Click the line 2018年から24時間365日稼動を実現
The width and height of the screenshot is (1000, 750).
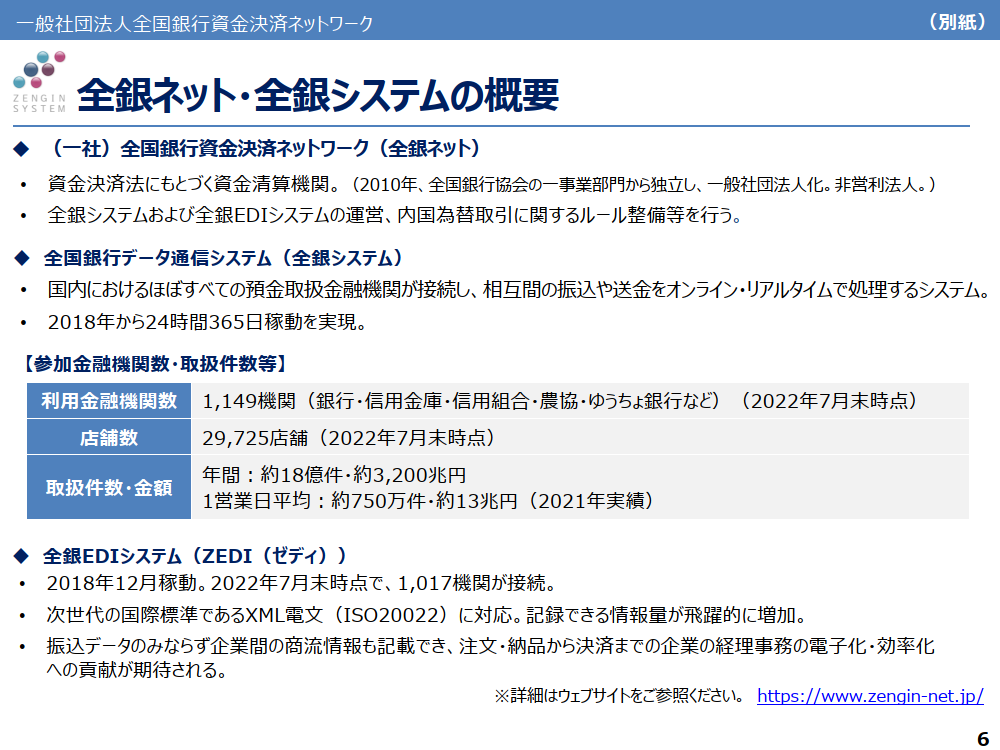[207, 321]
